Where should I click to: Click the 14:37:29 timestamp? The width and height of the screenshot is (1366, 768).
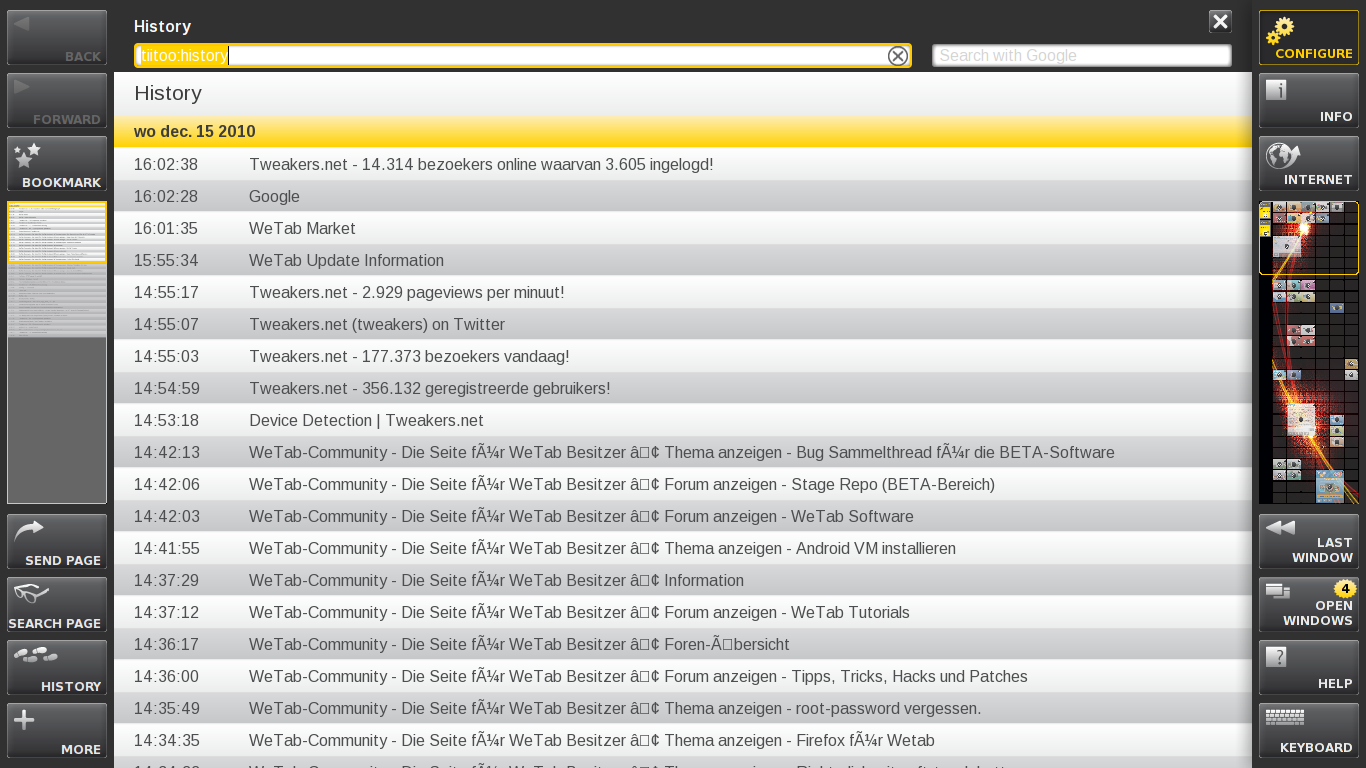point(166,581)
